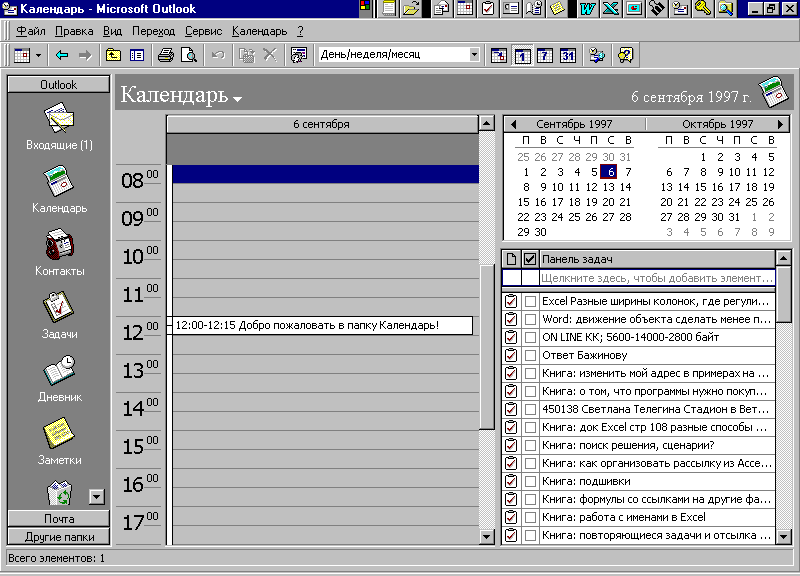Go to next month in date navigator
Screen dimensions: 800x576
pos(780,124)
